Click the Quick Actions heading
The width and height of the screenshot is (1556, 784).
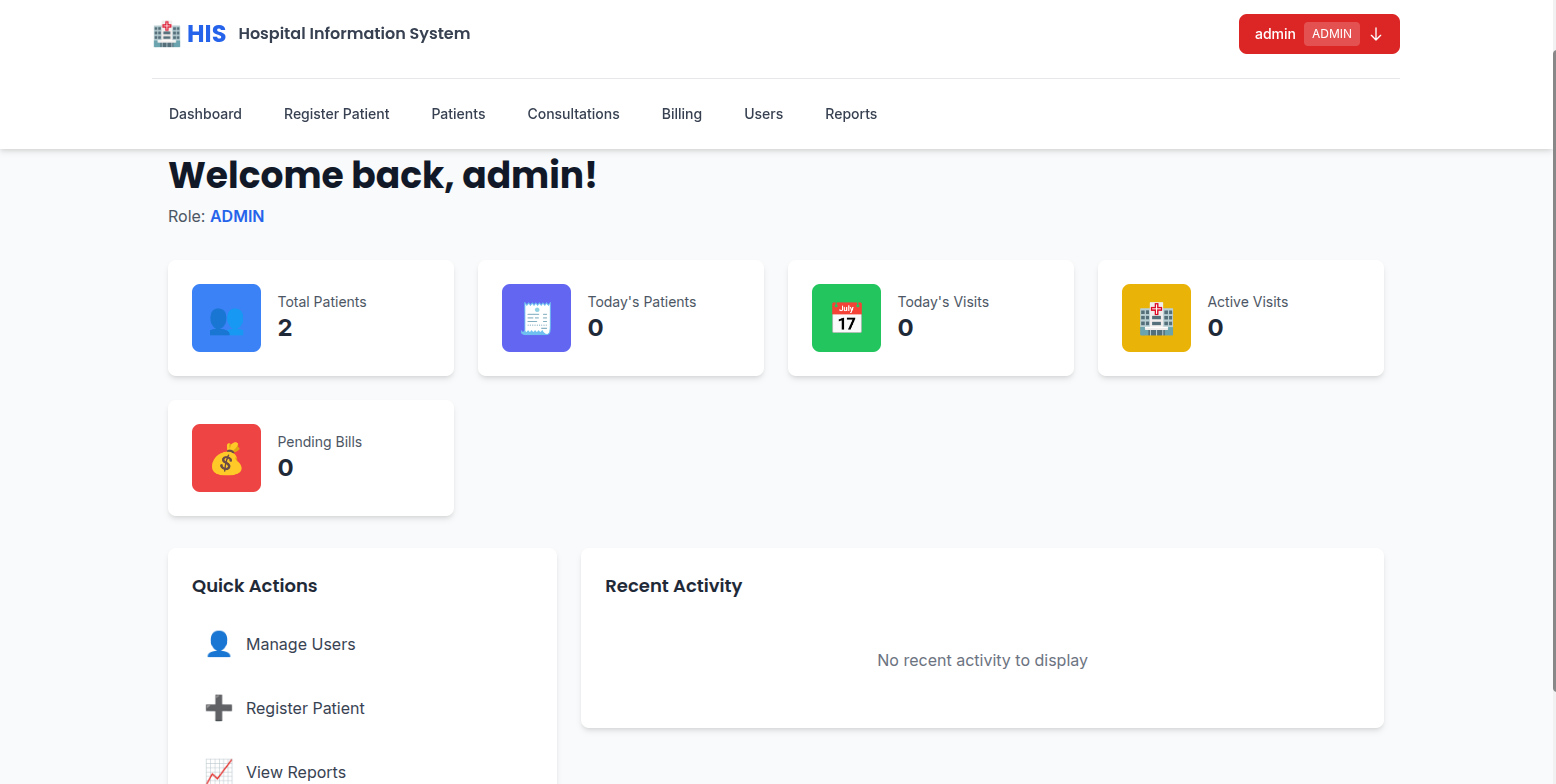[255, 586]
